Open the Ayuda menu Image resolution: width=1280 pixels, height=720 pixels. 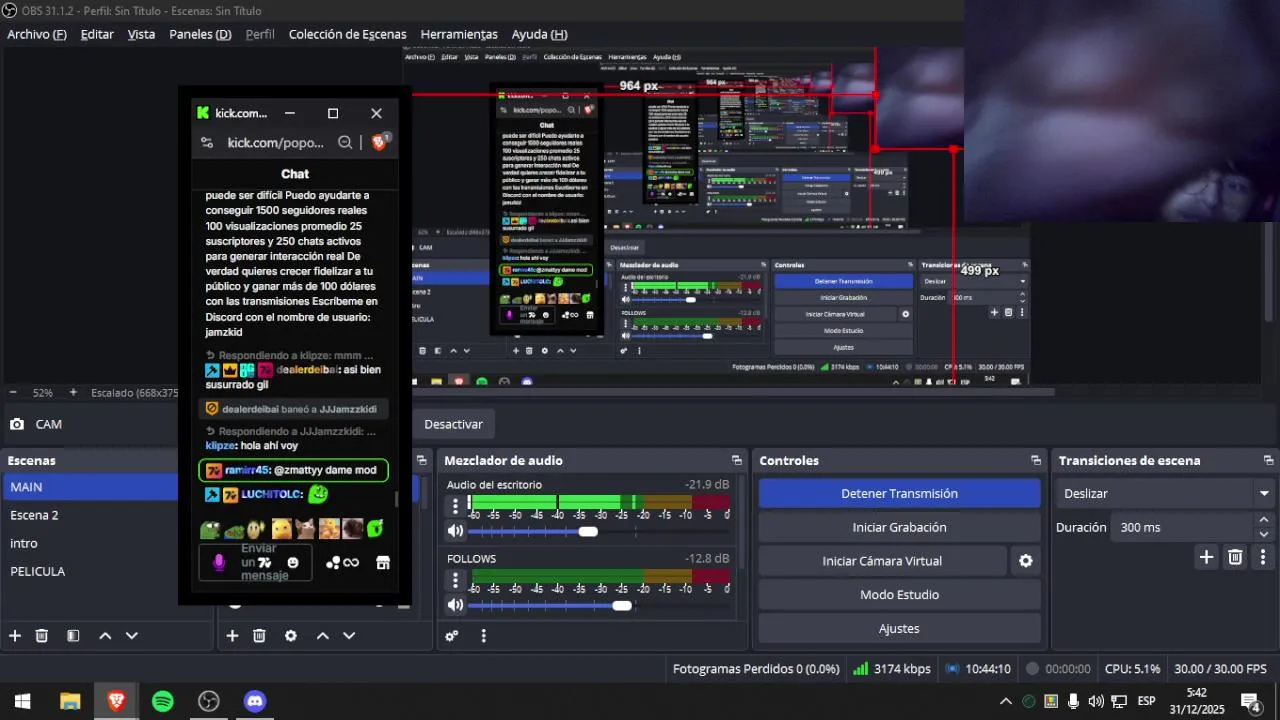(x=539, y=34)
